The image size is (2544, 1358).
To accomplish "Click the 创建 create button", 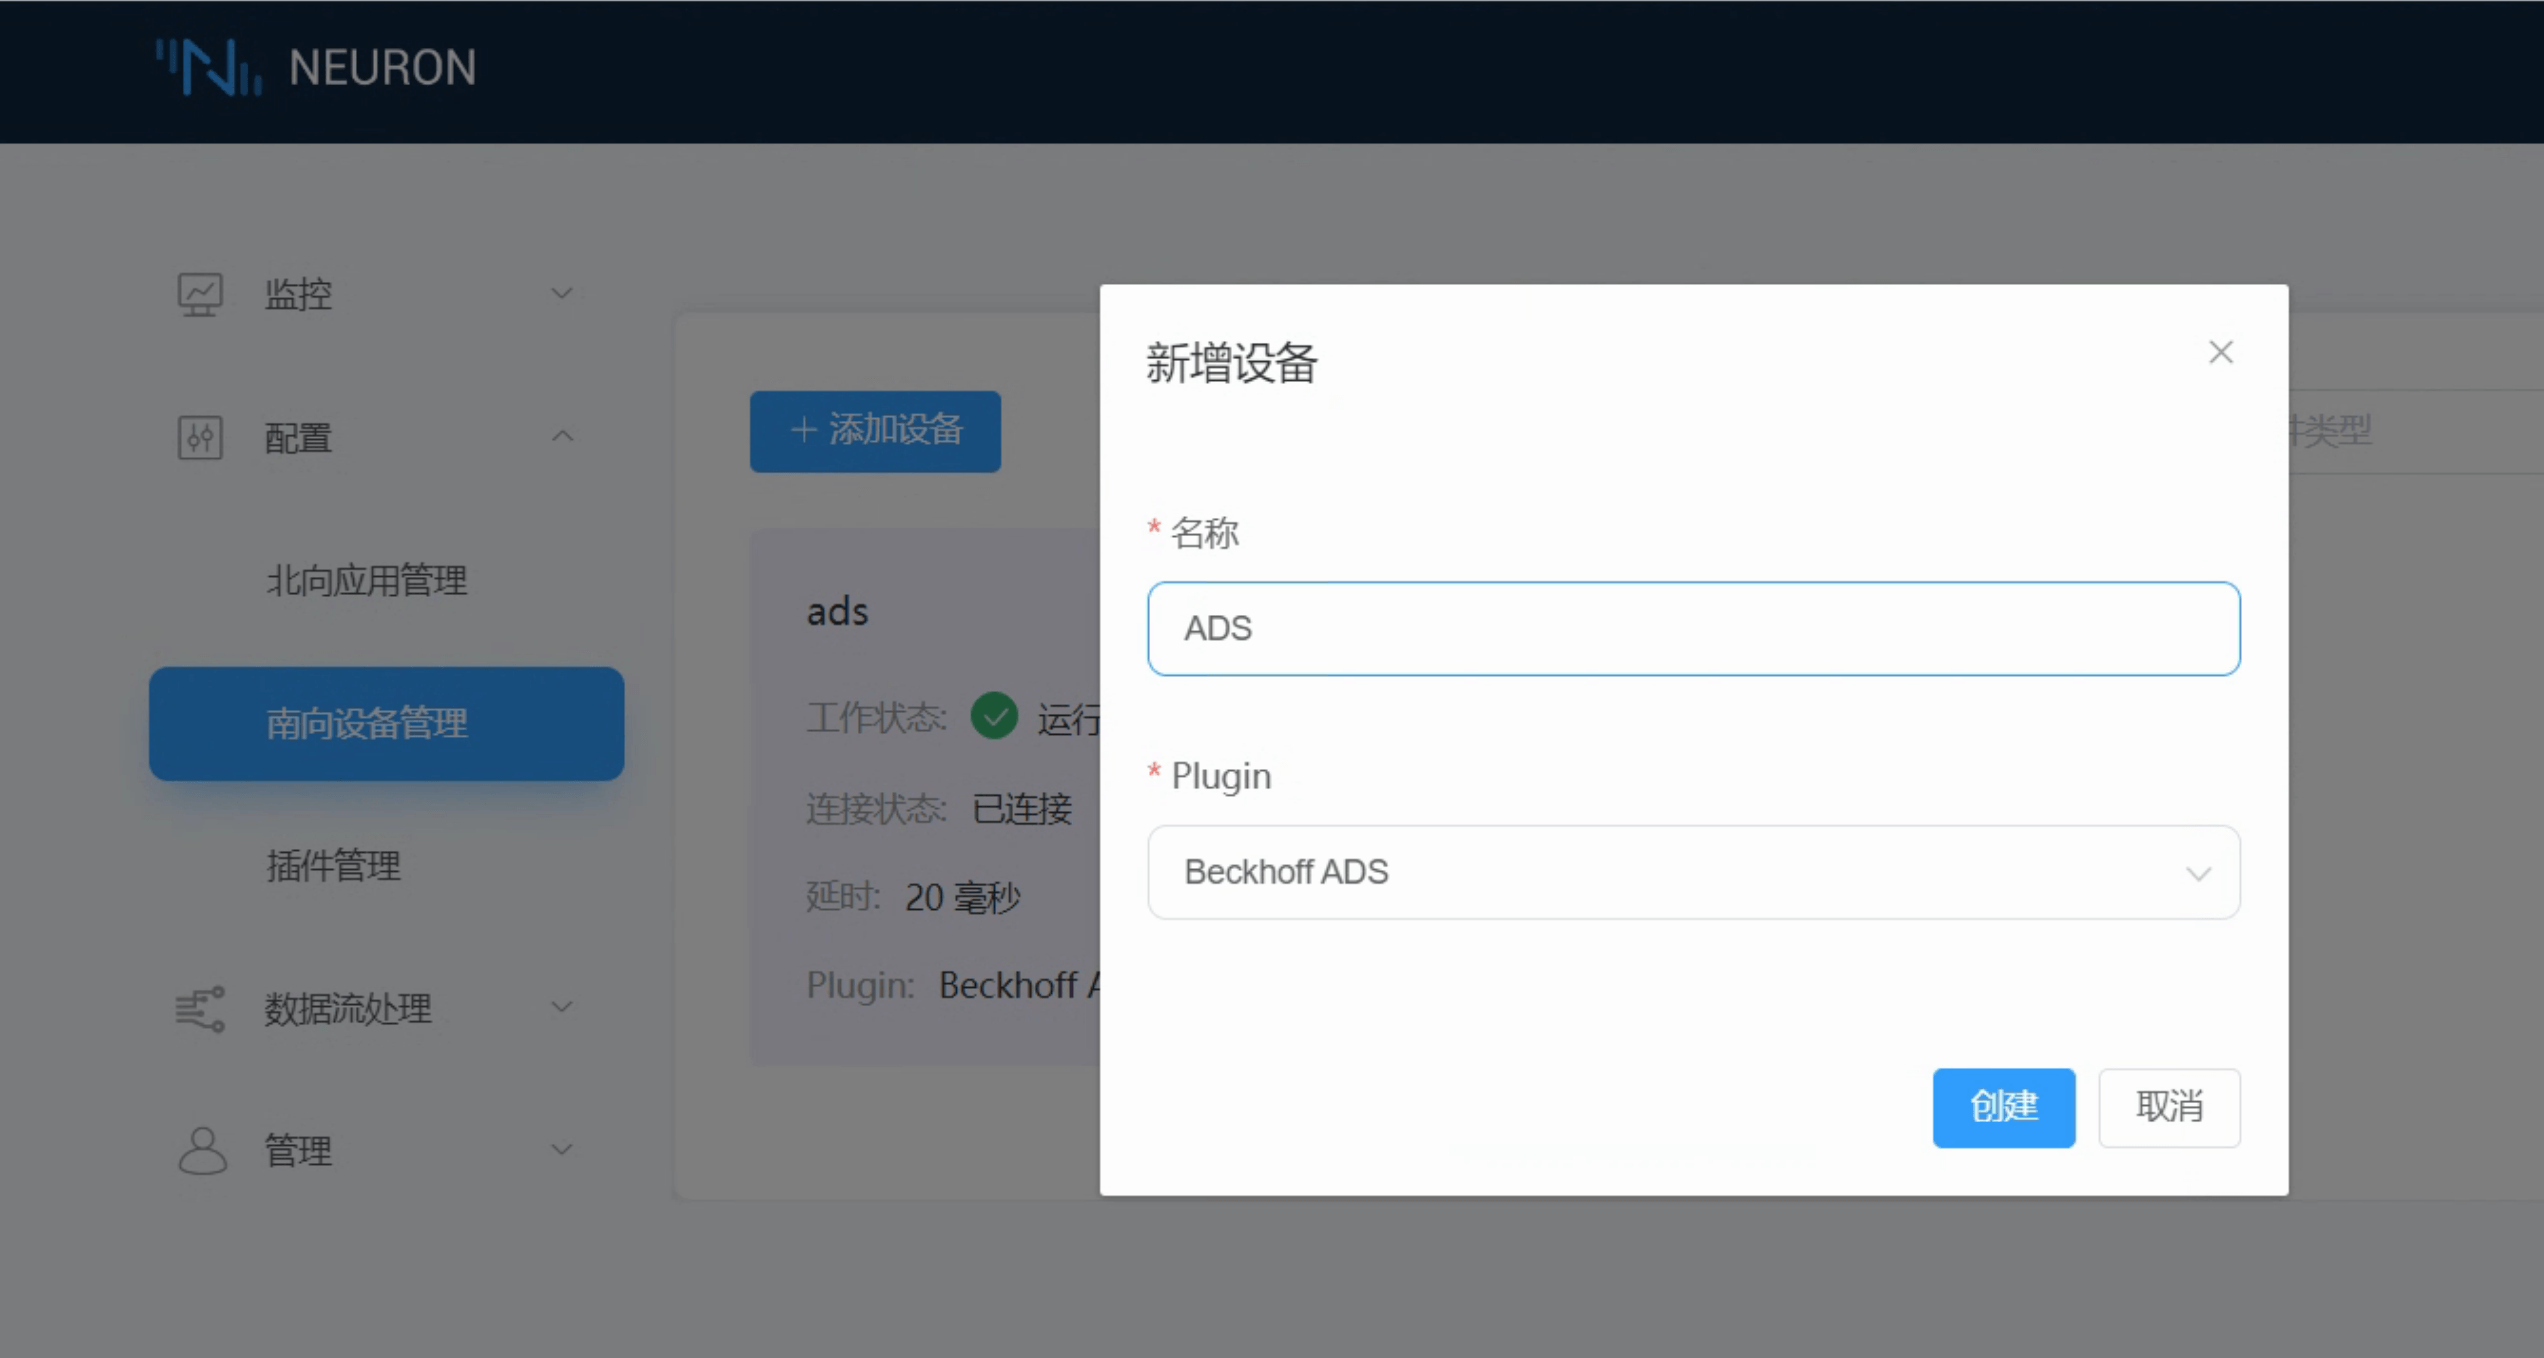I will [2004, 1107].
